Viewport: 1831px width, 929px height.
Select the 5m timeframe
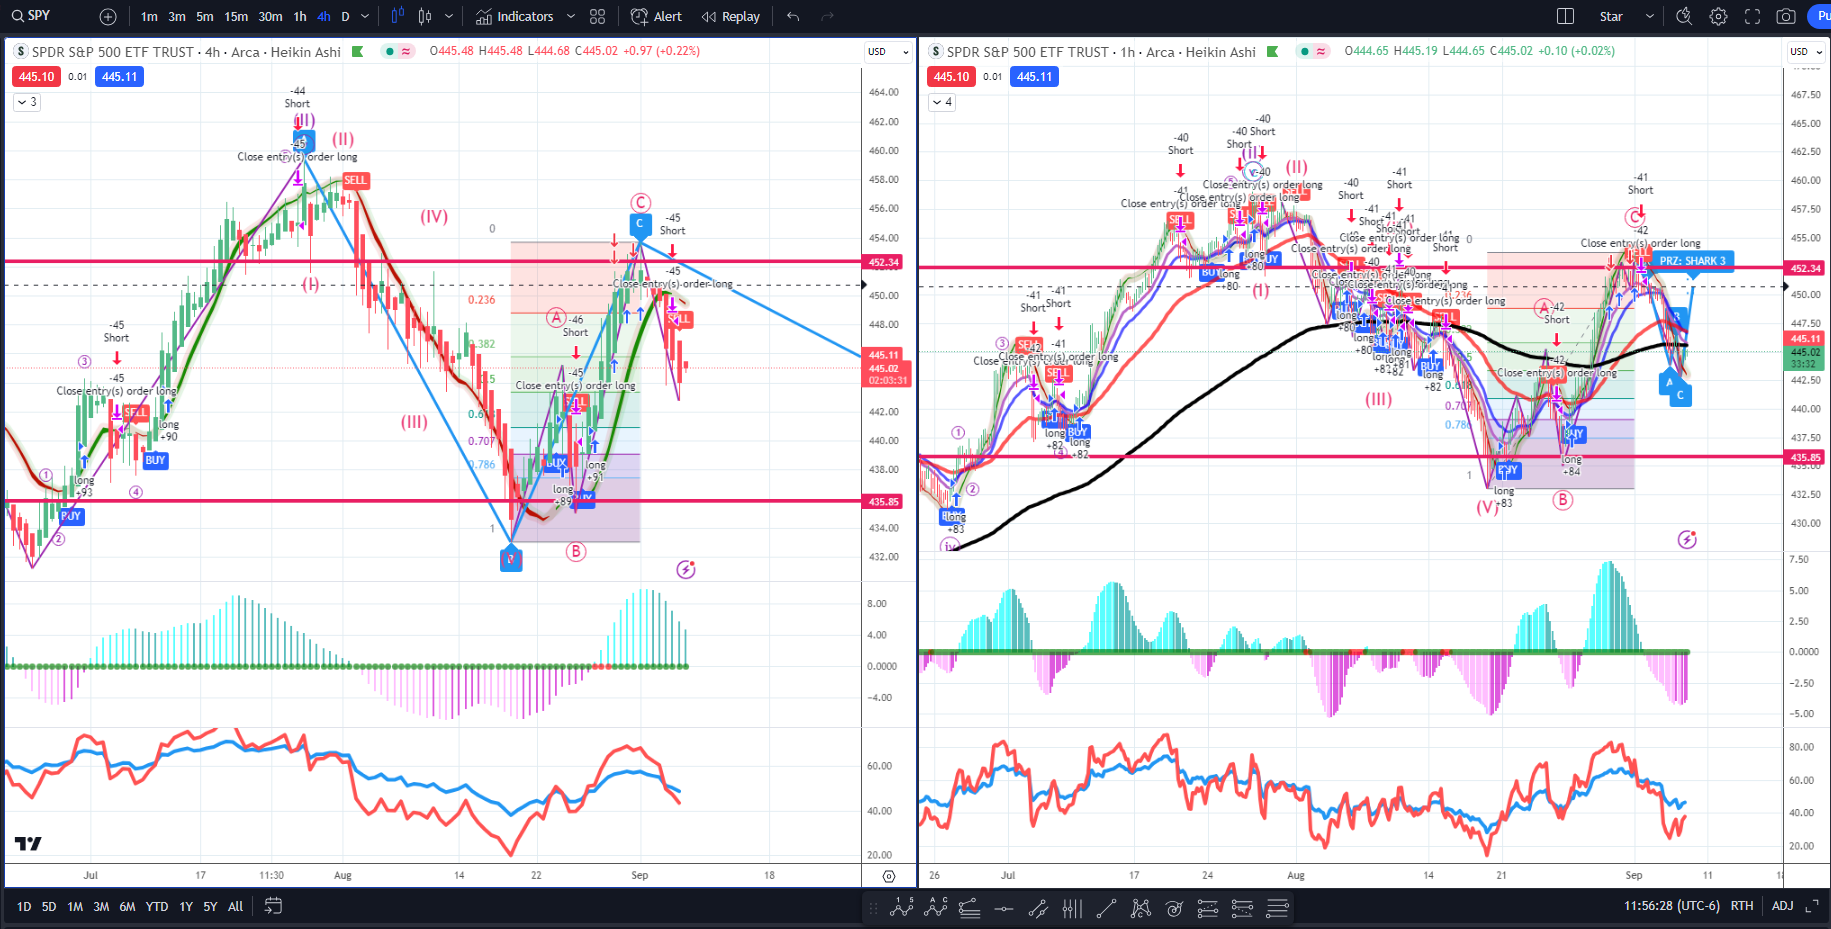(205, 17)
